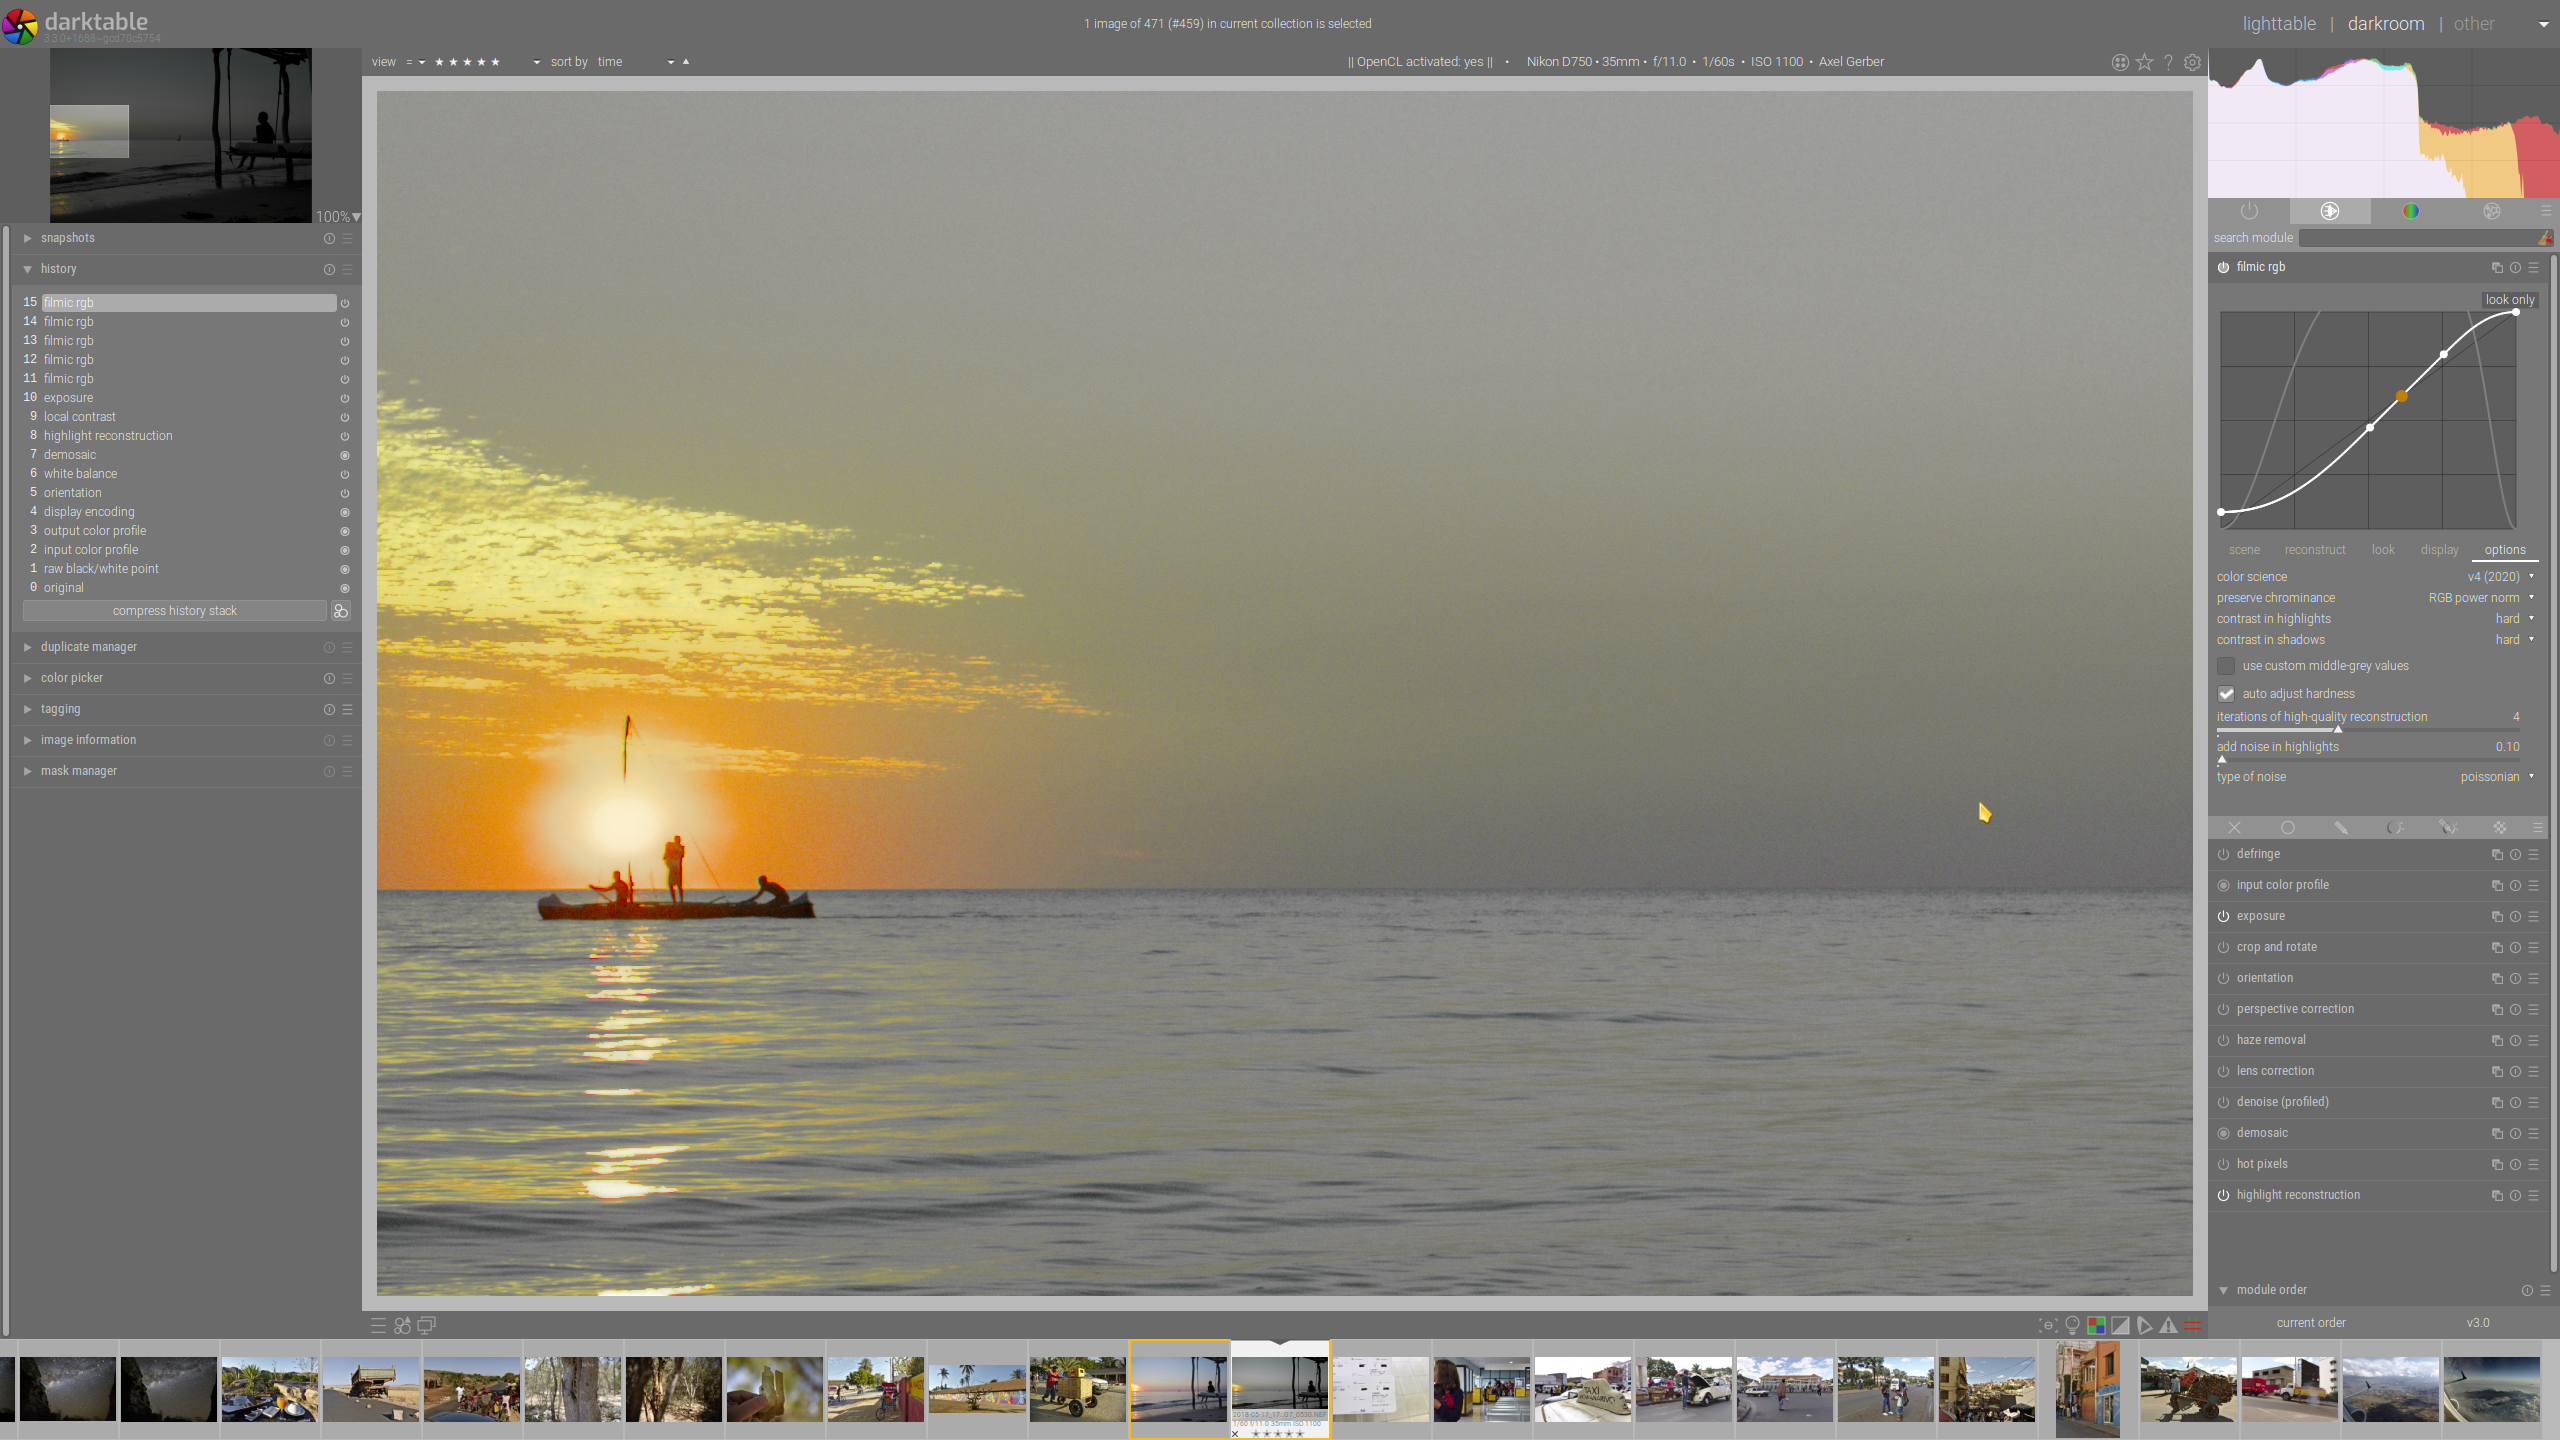Viewport: 2560px width, 1440px height.
Task: Open grouping icon in top toolbar
Action: 2120,62
